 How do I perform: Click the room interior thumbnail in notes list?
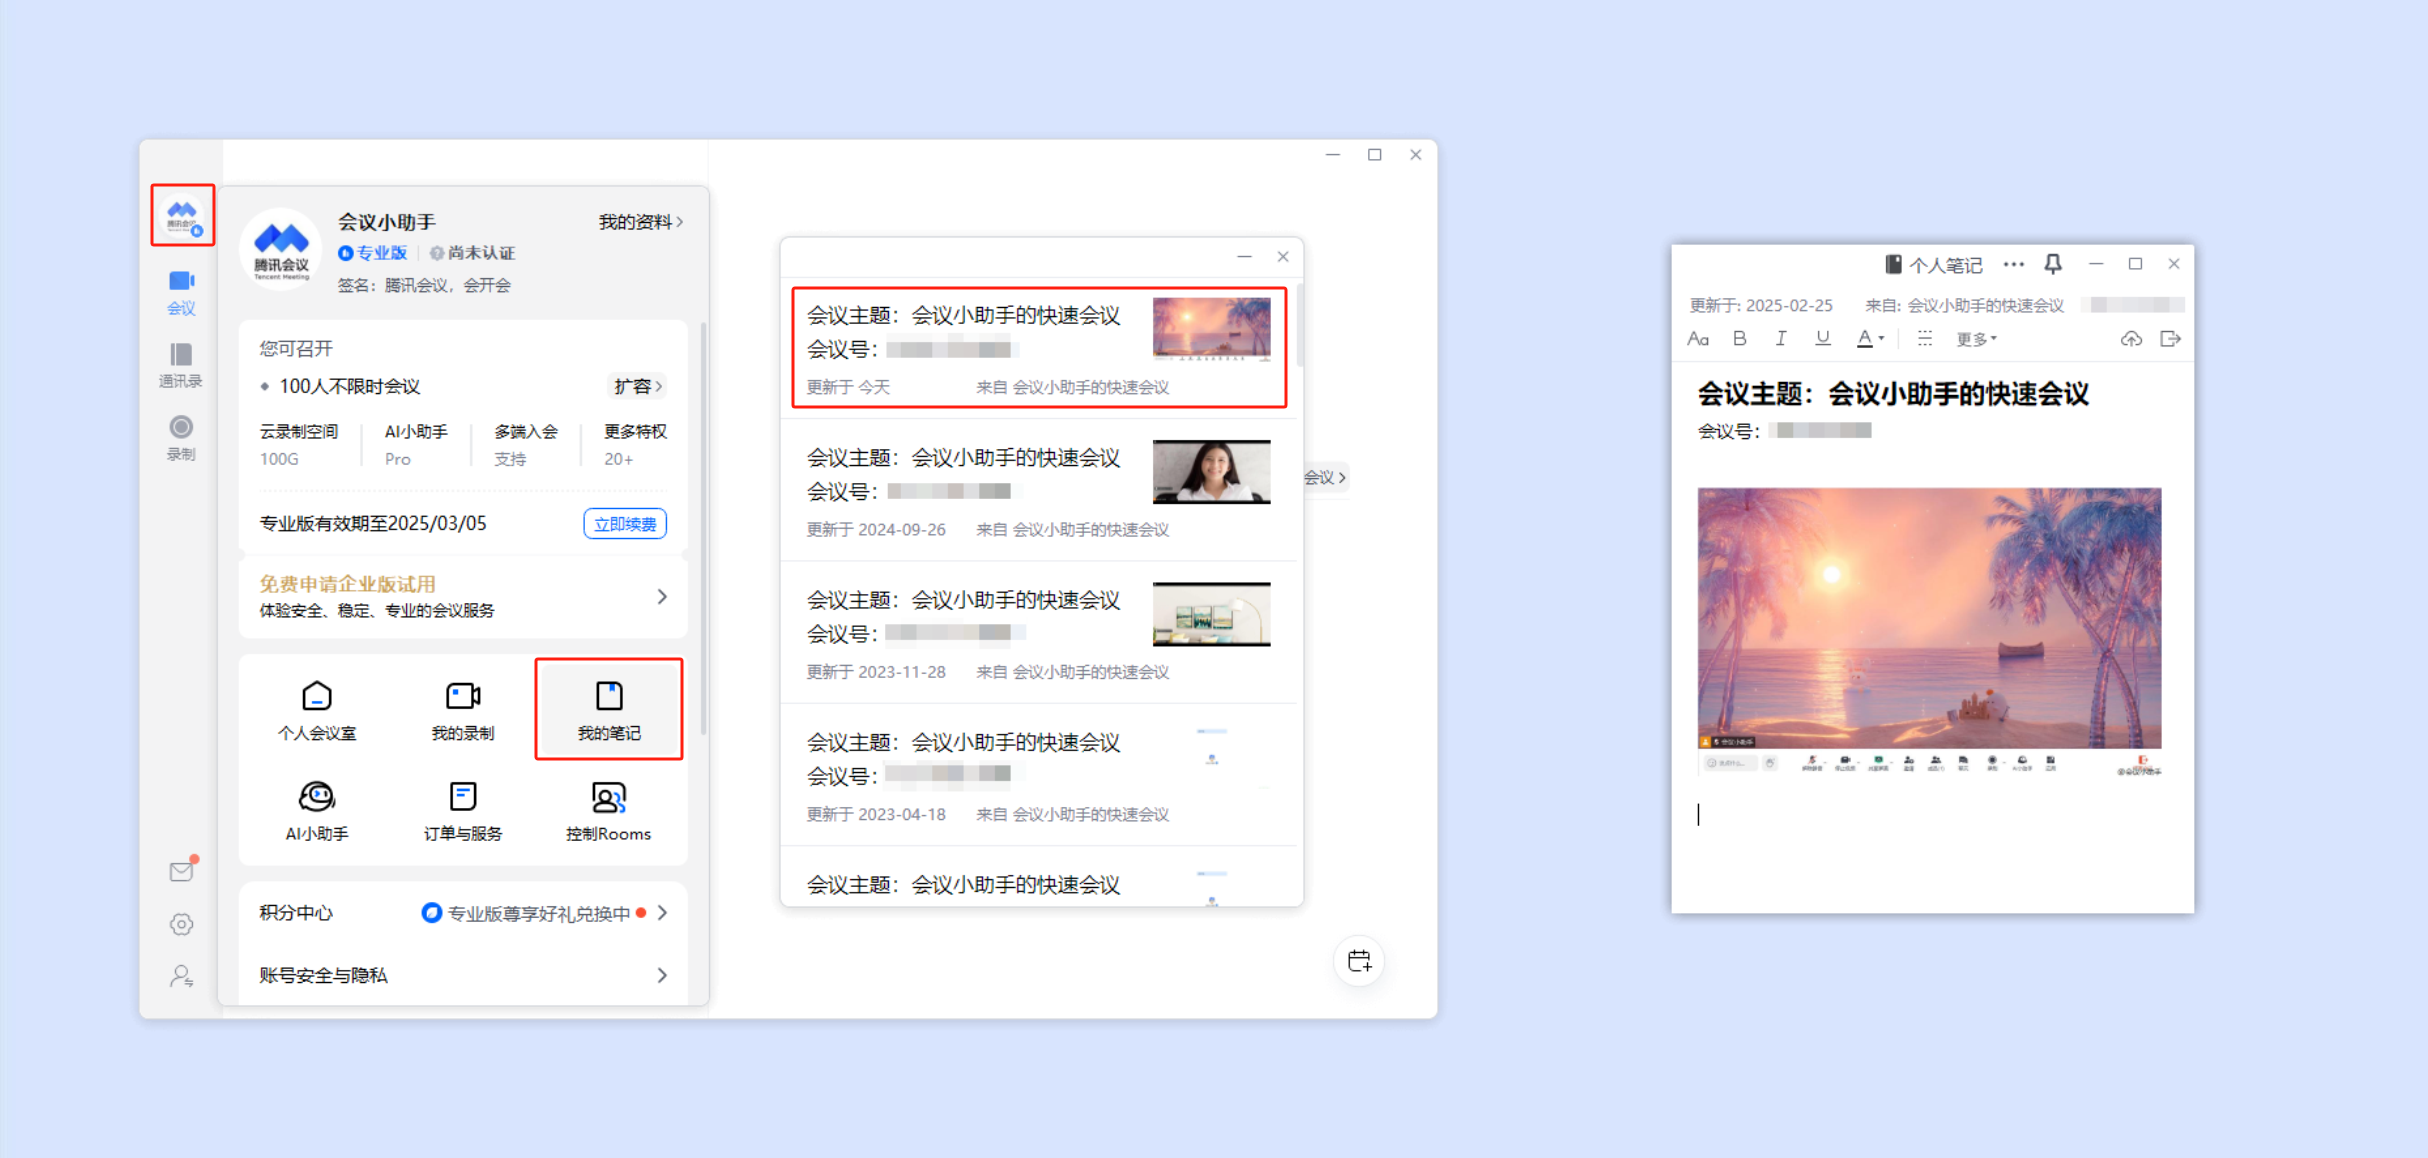(1211, 614)
